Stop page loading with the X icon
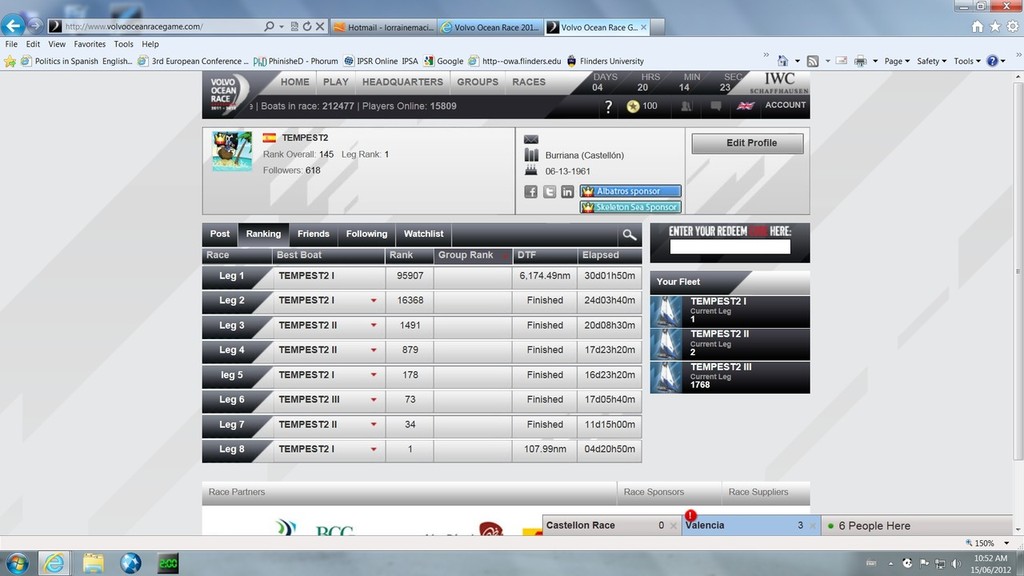This screenshot has width=1024, height=576. pyautogui.click(x=320, y=27)
